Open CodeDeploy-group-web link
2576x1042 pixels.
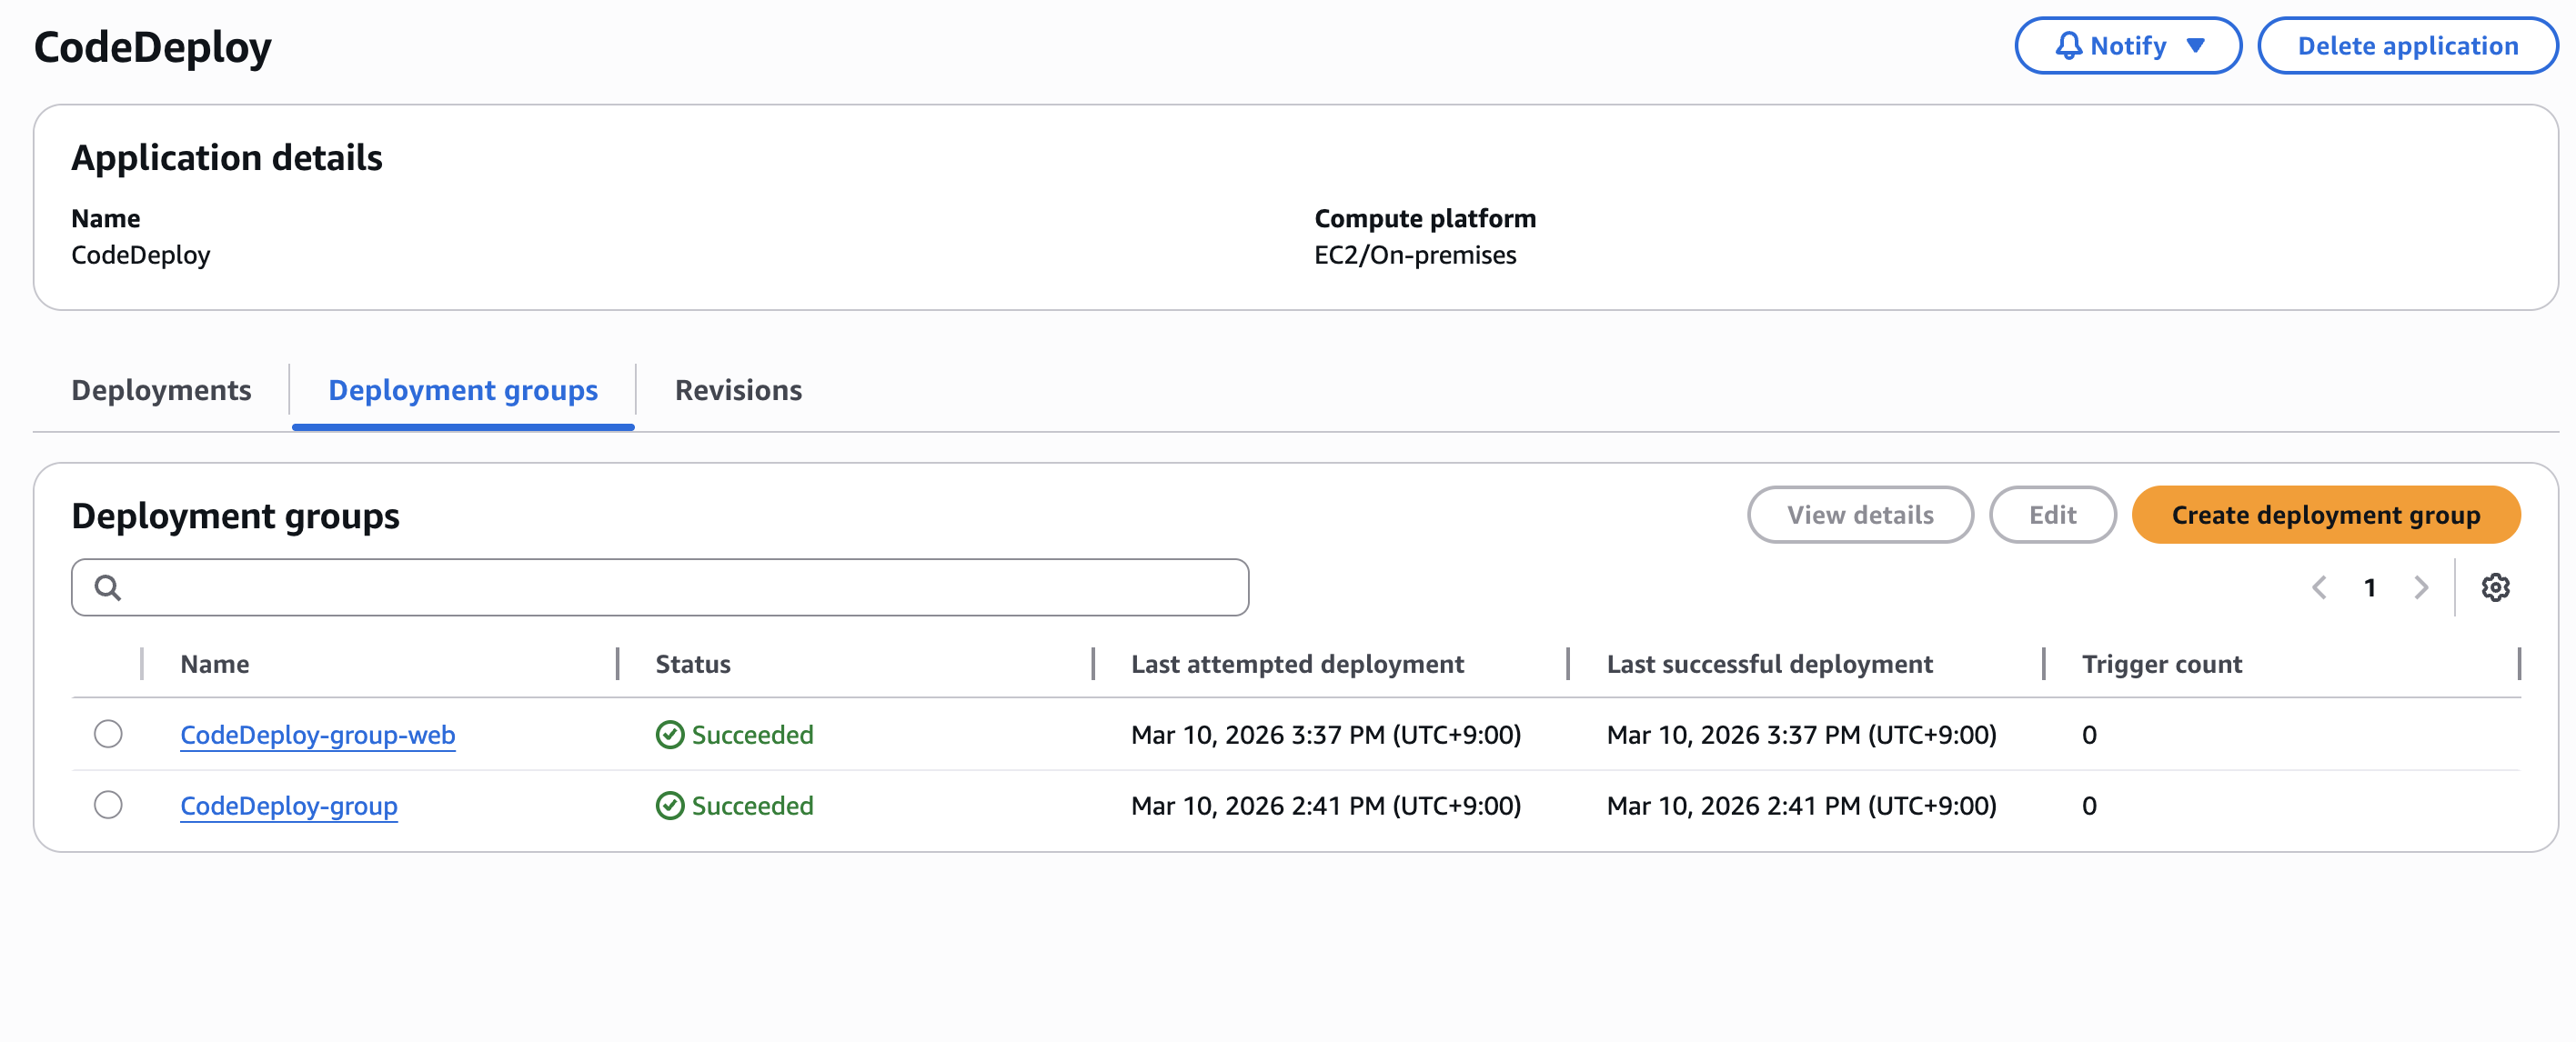point(317,734)
